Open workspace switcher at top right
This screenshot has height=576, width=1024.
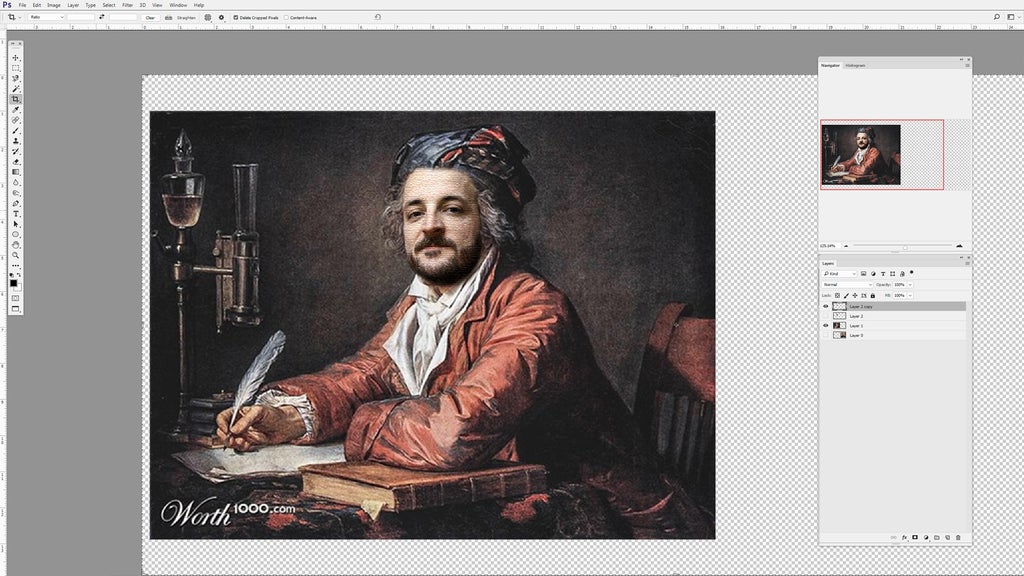pyautogui.click(x=1010, y=17)
